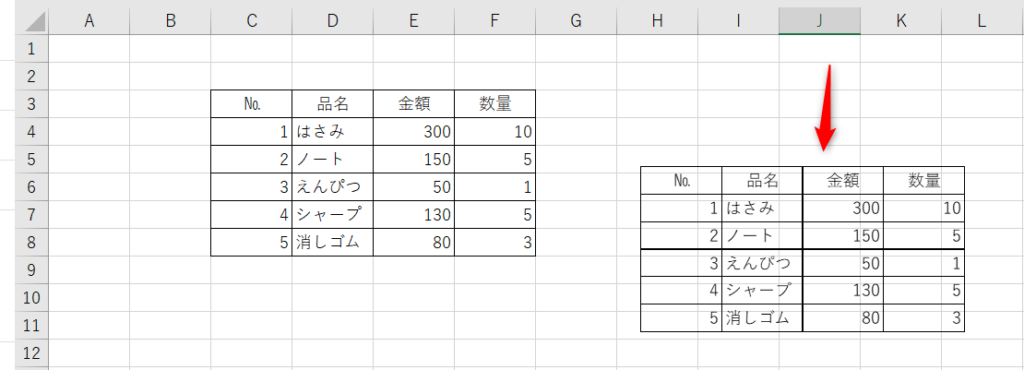The height and width of the screenshot is (370, 1024).
Task: Select column J header
Action: (x=820, y=21)
